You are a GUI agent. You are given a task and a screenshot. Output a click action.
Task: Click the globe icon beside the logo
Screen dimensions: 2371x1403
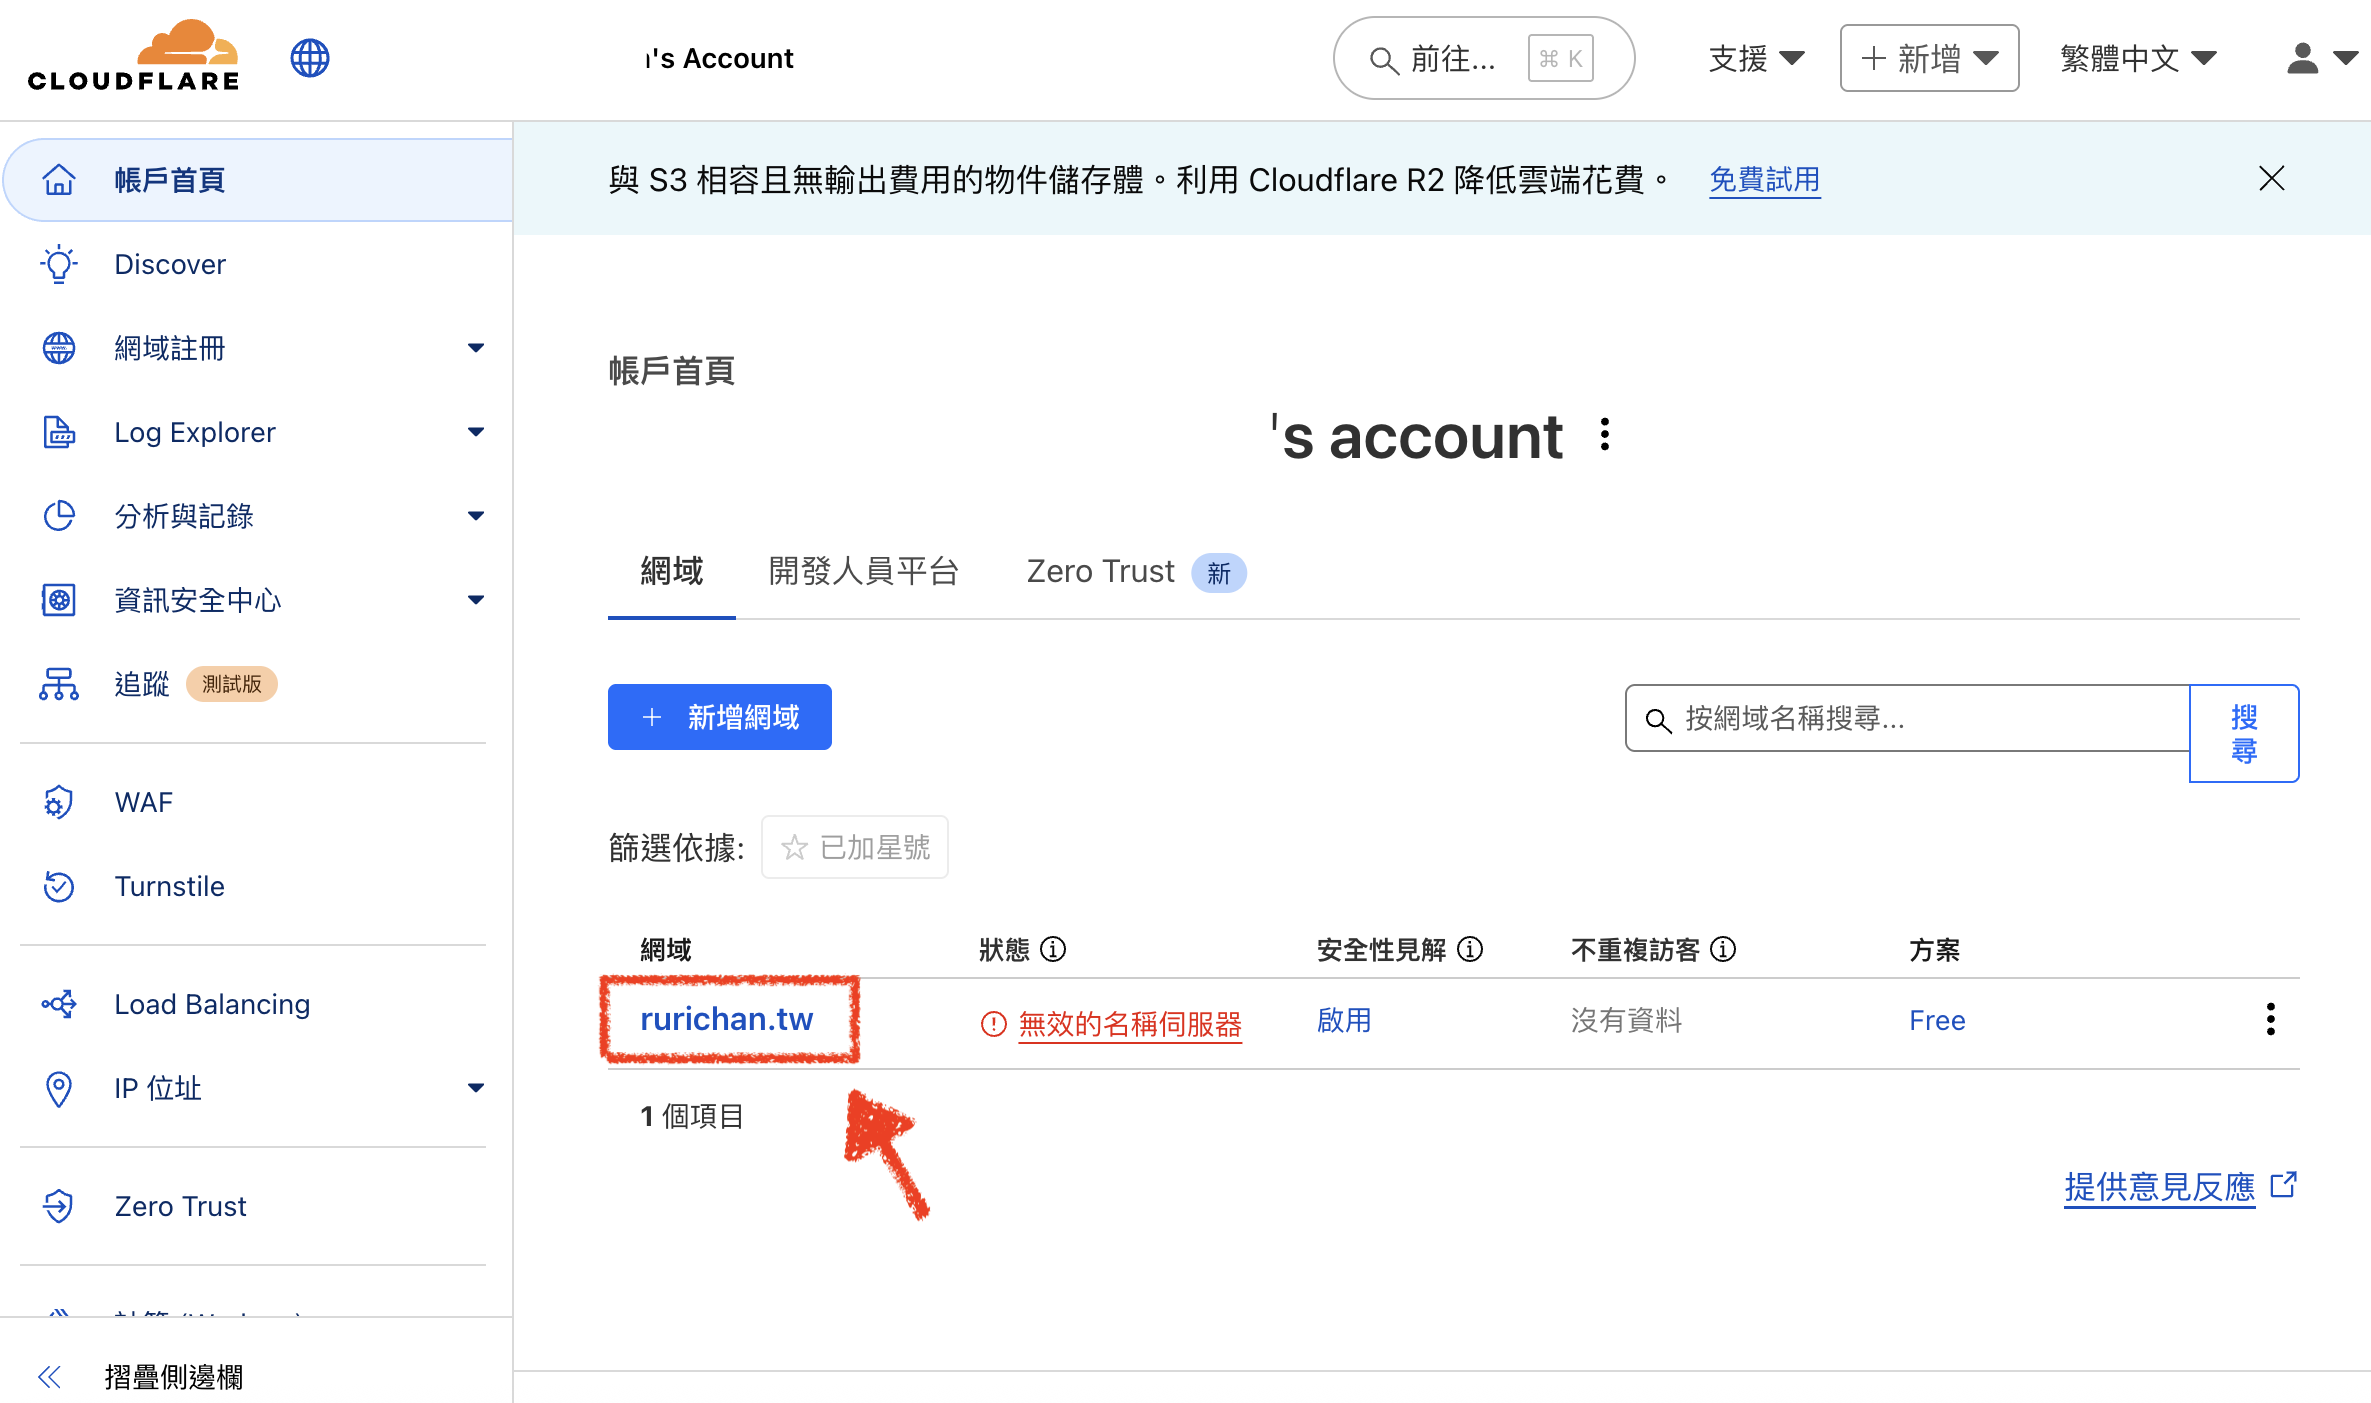coord(310,58)
